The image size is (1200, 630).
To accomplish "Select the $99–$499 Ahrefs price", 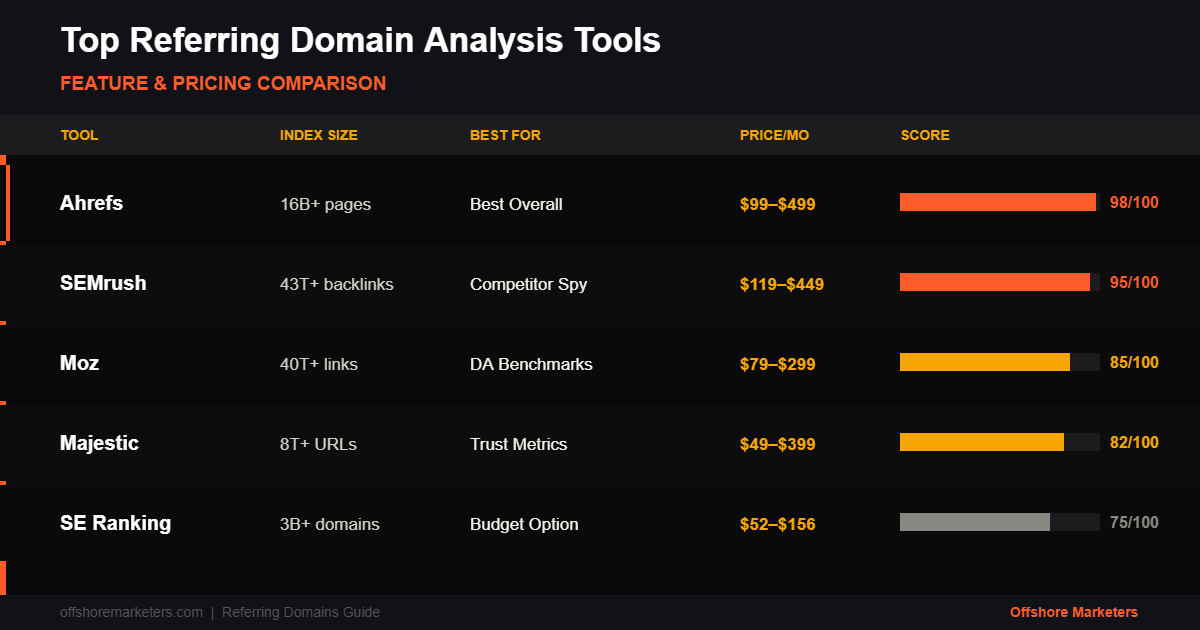I will point(778,203).
